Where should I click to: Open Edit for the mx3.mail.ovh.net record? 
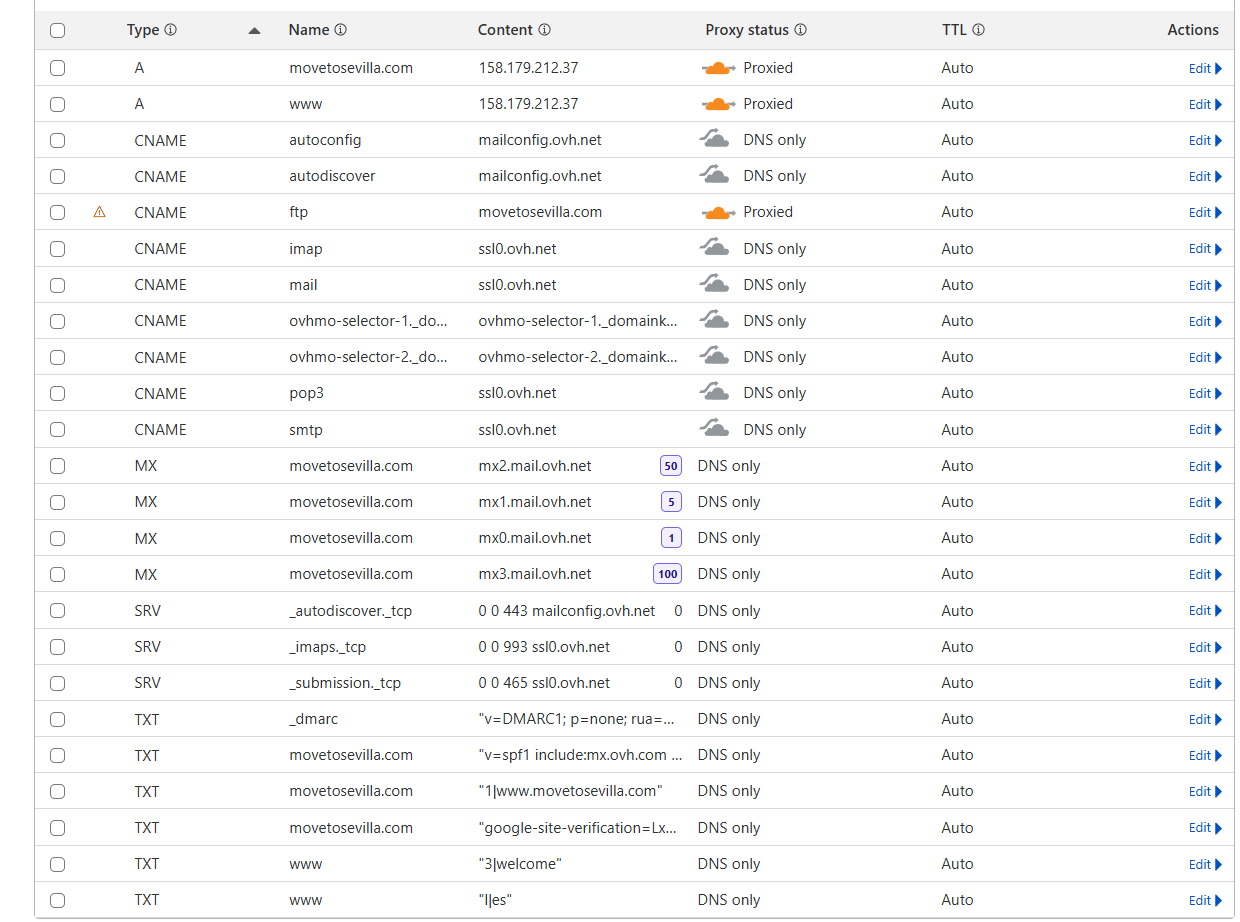point(1205,575)
